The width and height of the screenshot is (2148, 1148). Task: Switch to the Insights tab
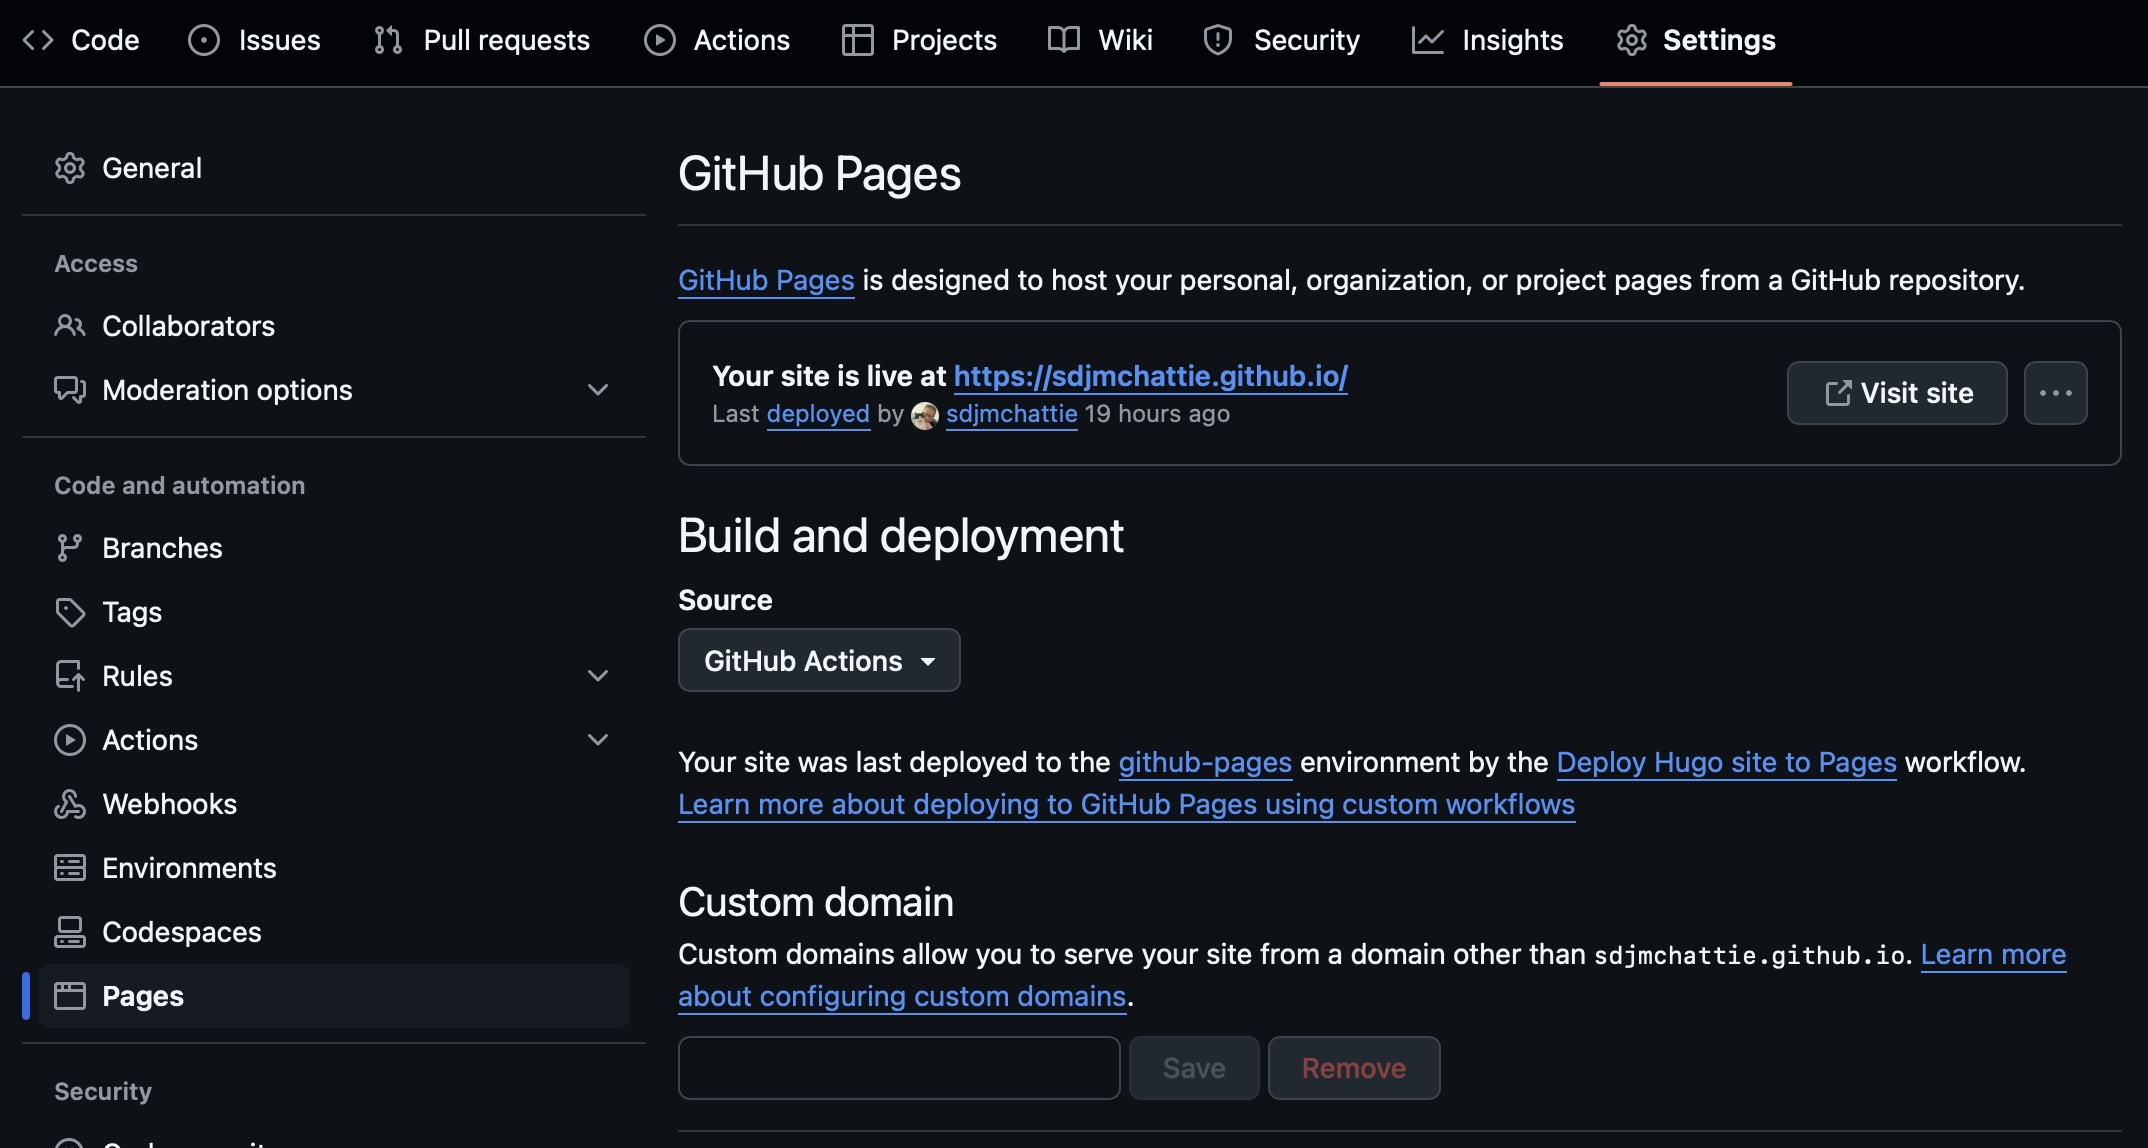(x=1488, y=40)
